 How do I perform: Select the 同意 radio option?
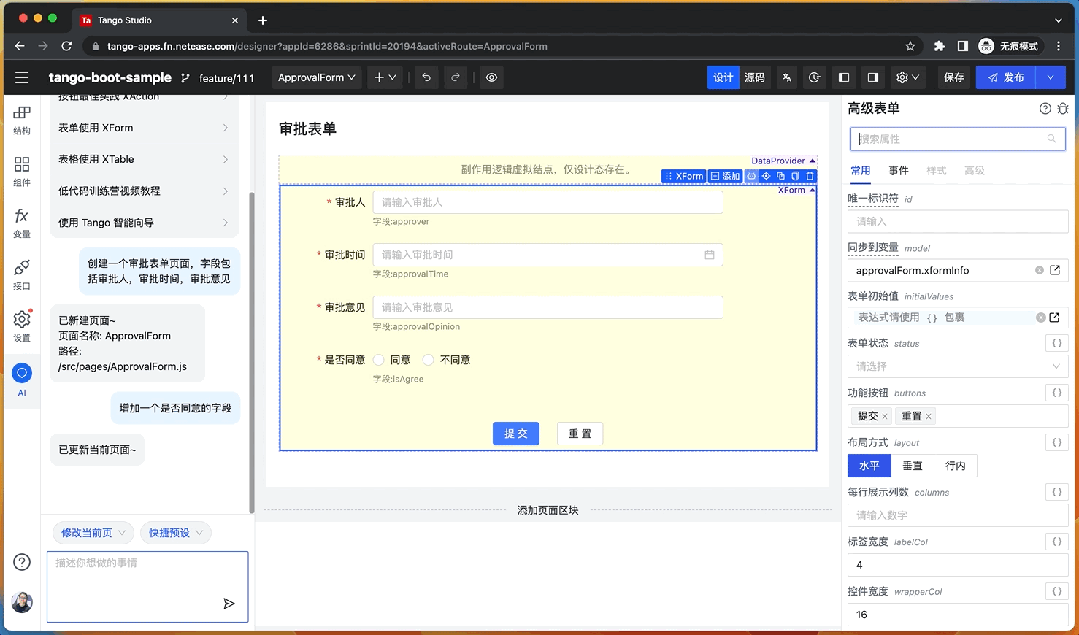tap(378, 360)
